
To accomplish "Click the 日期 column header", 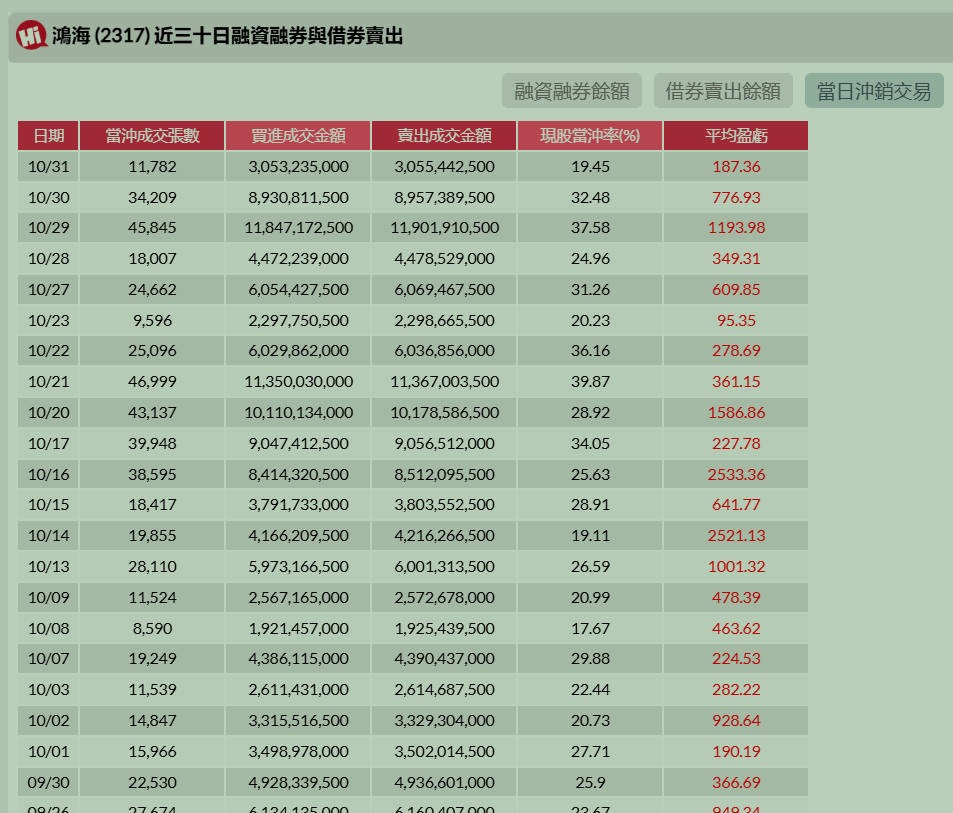I will pyautogui.click(x=49, y=136).
